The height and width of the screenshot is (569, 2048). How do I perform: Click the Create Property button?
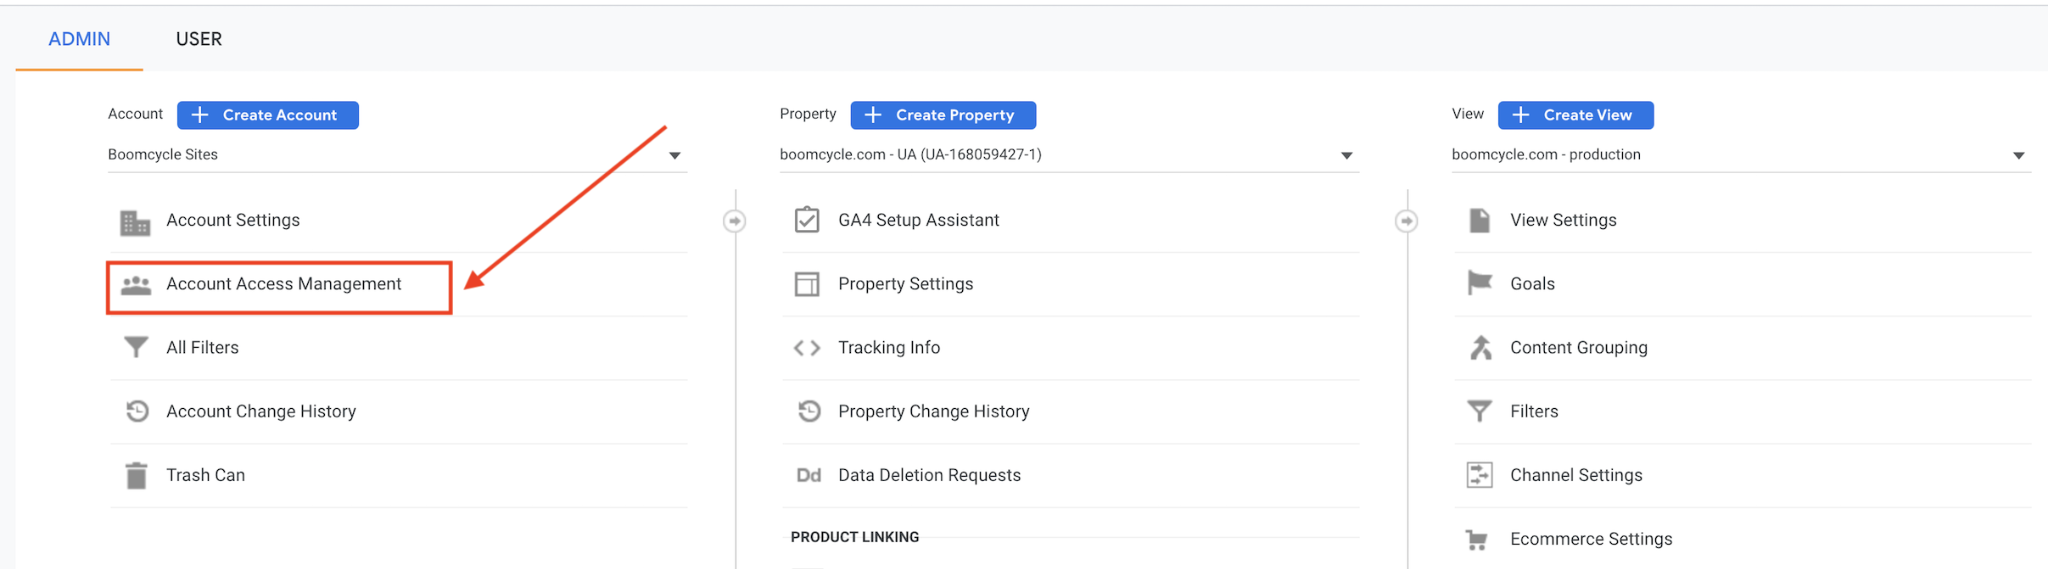[943, 115]
